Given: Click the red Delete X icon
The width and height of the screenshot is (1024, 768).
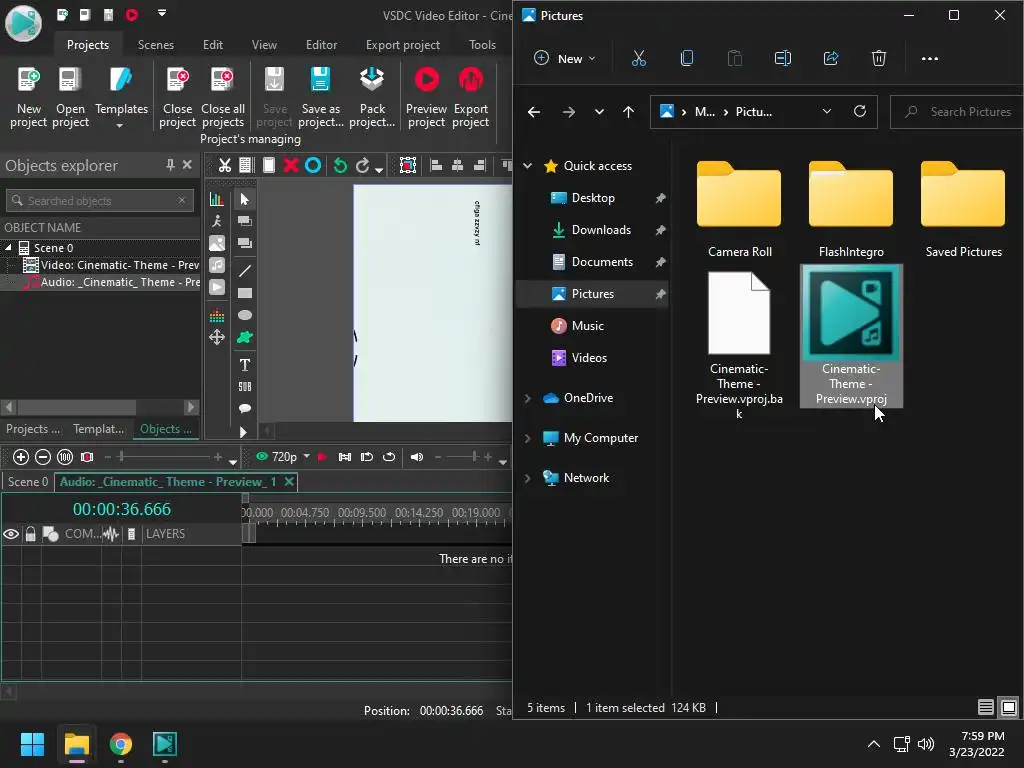Looking at the screenshot, I should (290, 166).
